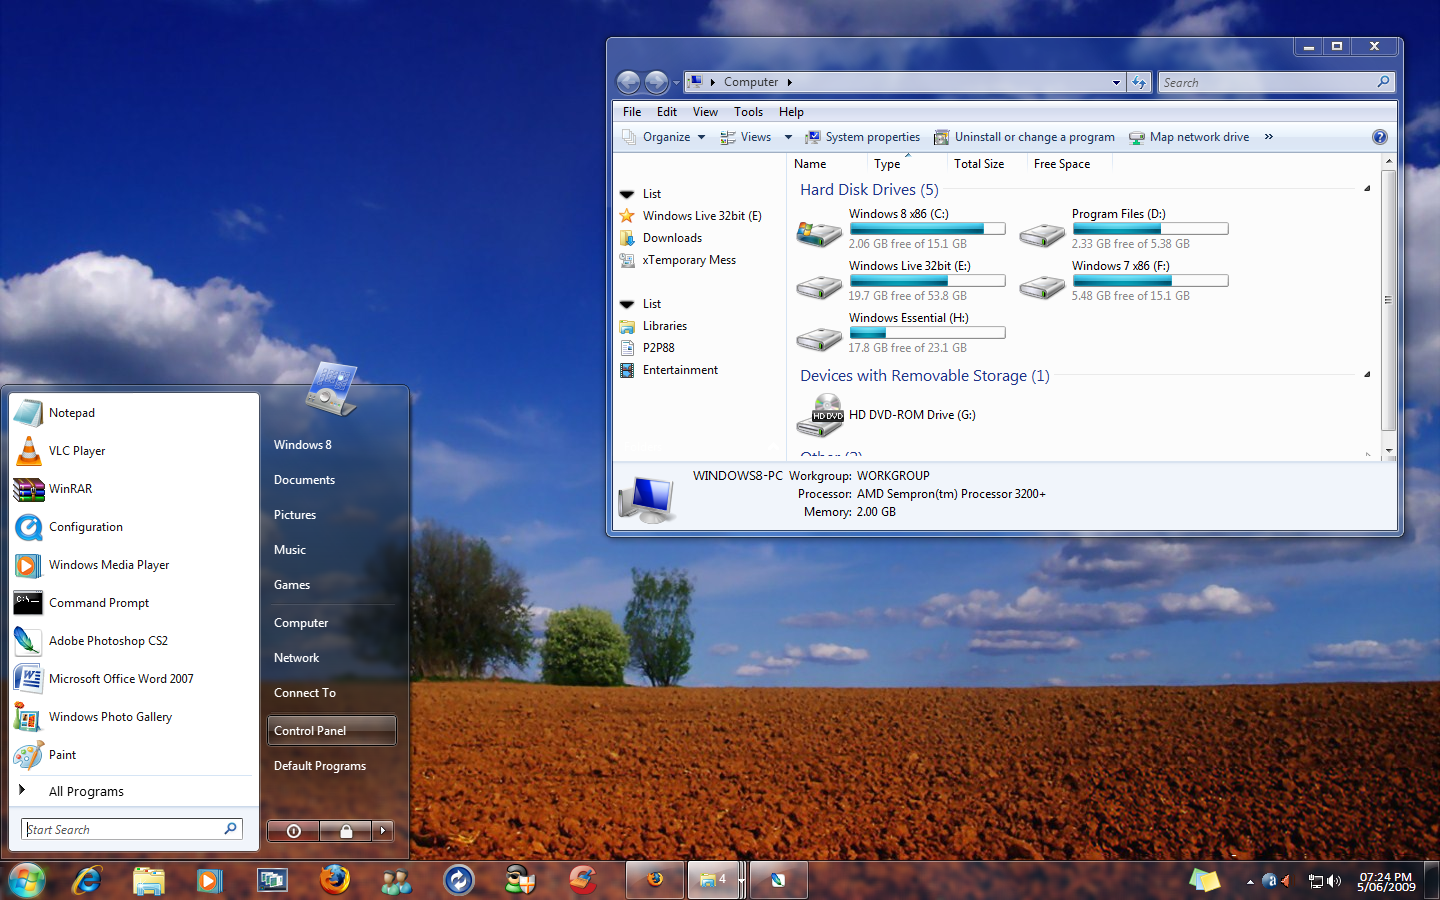This screenshot has height=900, width=1440.
Task: Open the View menu
Action: pyautogui.click(x=705, y=112)
